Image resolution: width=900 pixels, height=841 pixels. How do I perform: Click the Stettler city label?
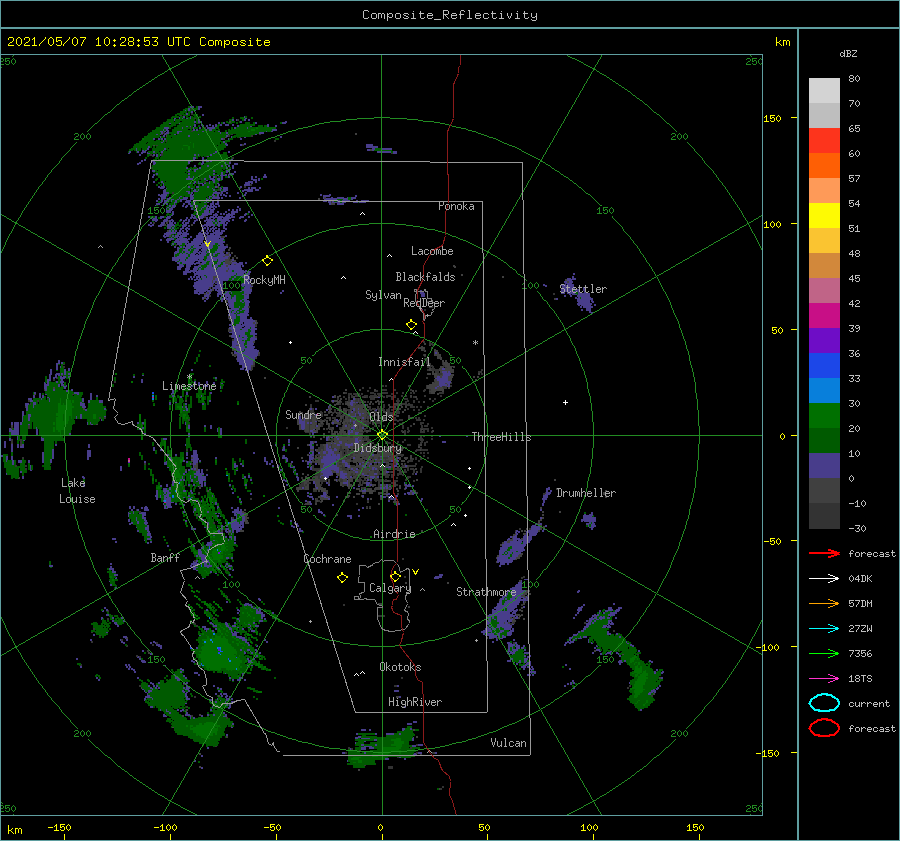pyautogui.click(x=583, y=289)
